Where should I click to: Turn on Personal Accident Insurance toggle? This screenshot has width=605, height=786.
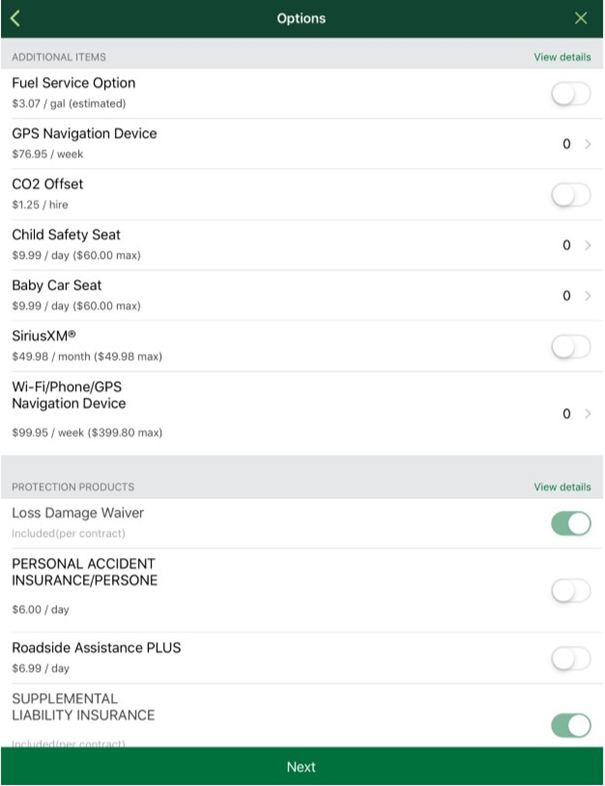pos(571,591)
